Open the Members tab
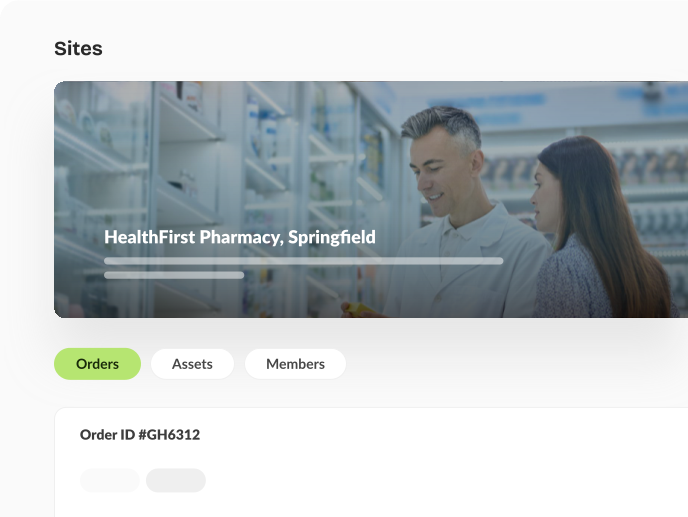The width and height of the screenshot is (688, 517). pyautogui.click(x=295, y=364)
